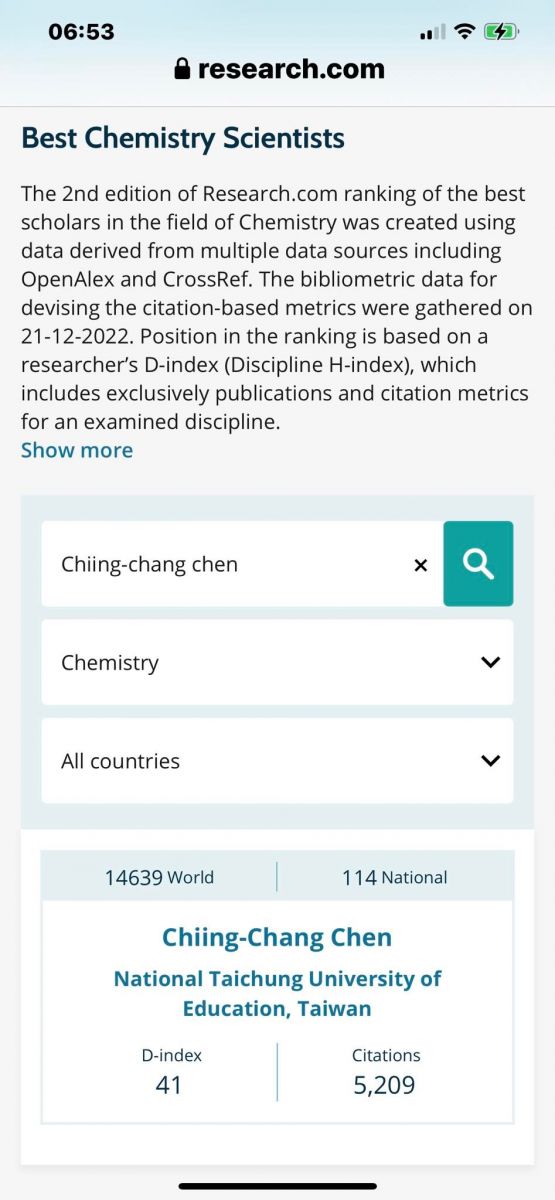Screen dimensions: 555x1200
Task: Tap the research.com address bar
Action: 278,68
